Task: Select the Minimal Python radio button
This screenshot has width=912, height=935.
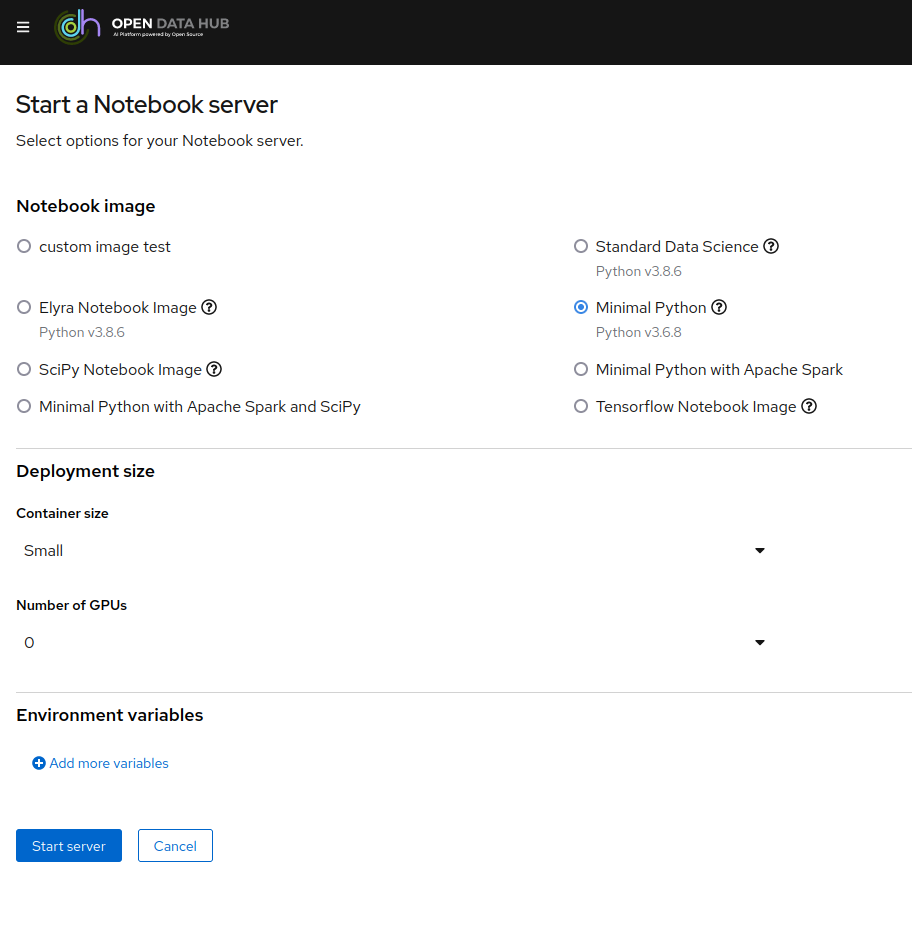Action: coord(581,307)
